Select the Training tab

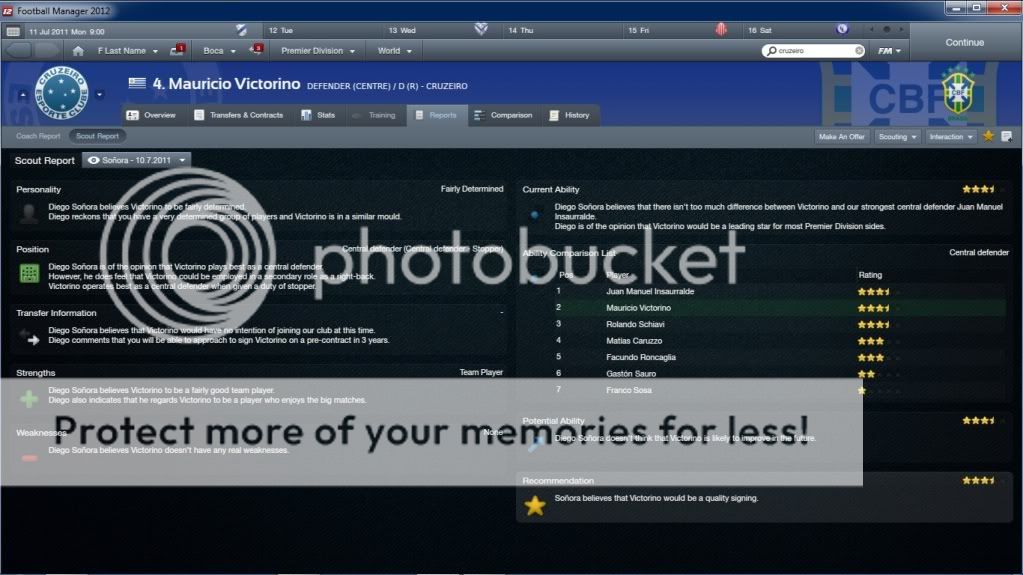374,116
